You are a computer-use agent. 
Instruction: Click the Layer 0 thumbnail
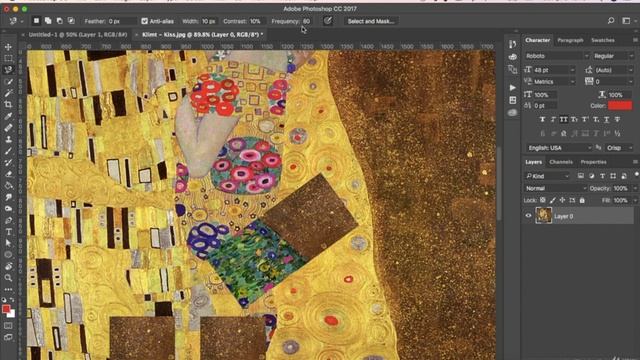click(x=543, y=216)
